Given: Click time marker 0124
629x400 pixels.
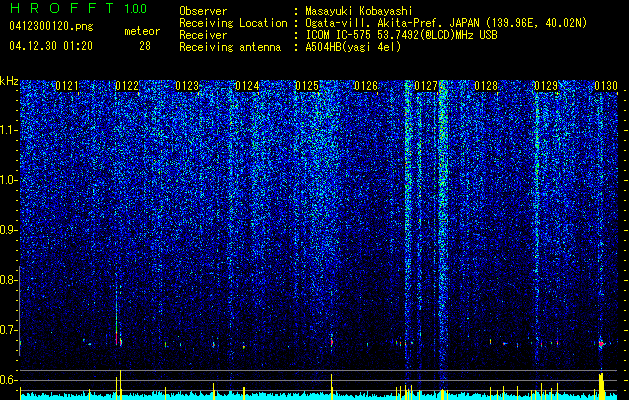Looking at the screenshot, I should [x=247, y=85].
